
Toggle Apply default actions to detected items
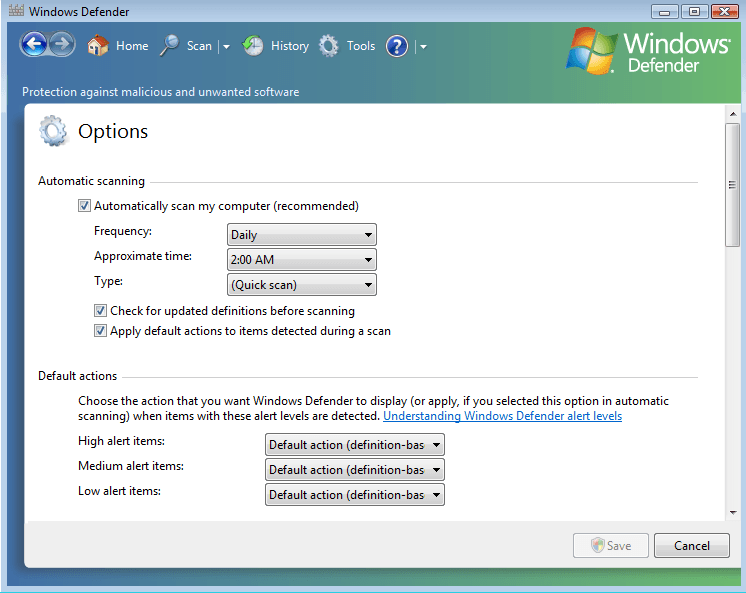[x=101, y=331]
